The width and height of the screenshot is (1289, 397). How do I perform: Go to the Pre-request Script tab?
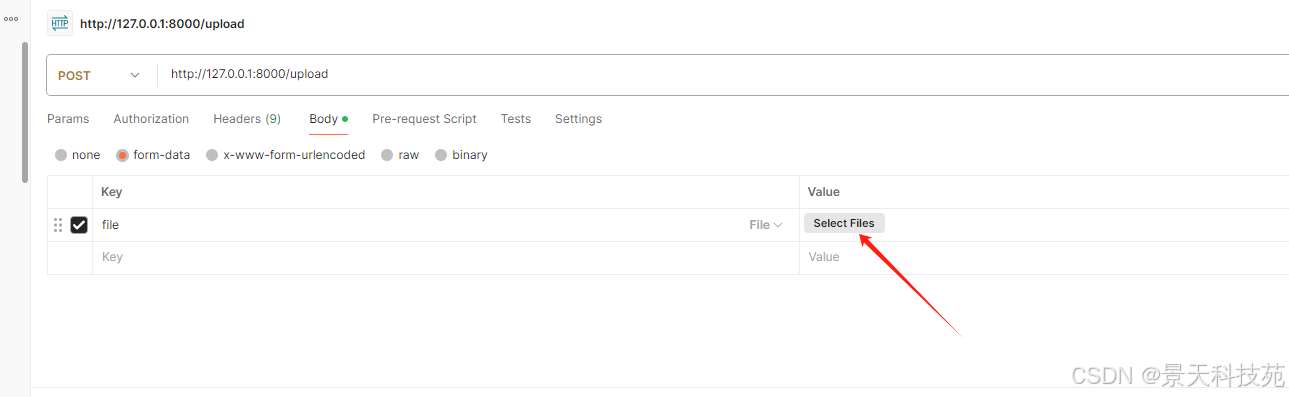point(424,119)
